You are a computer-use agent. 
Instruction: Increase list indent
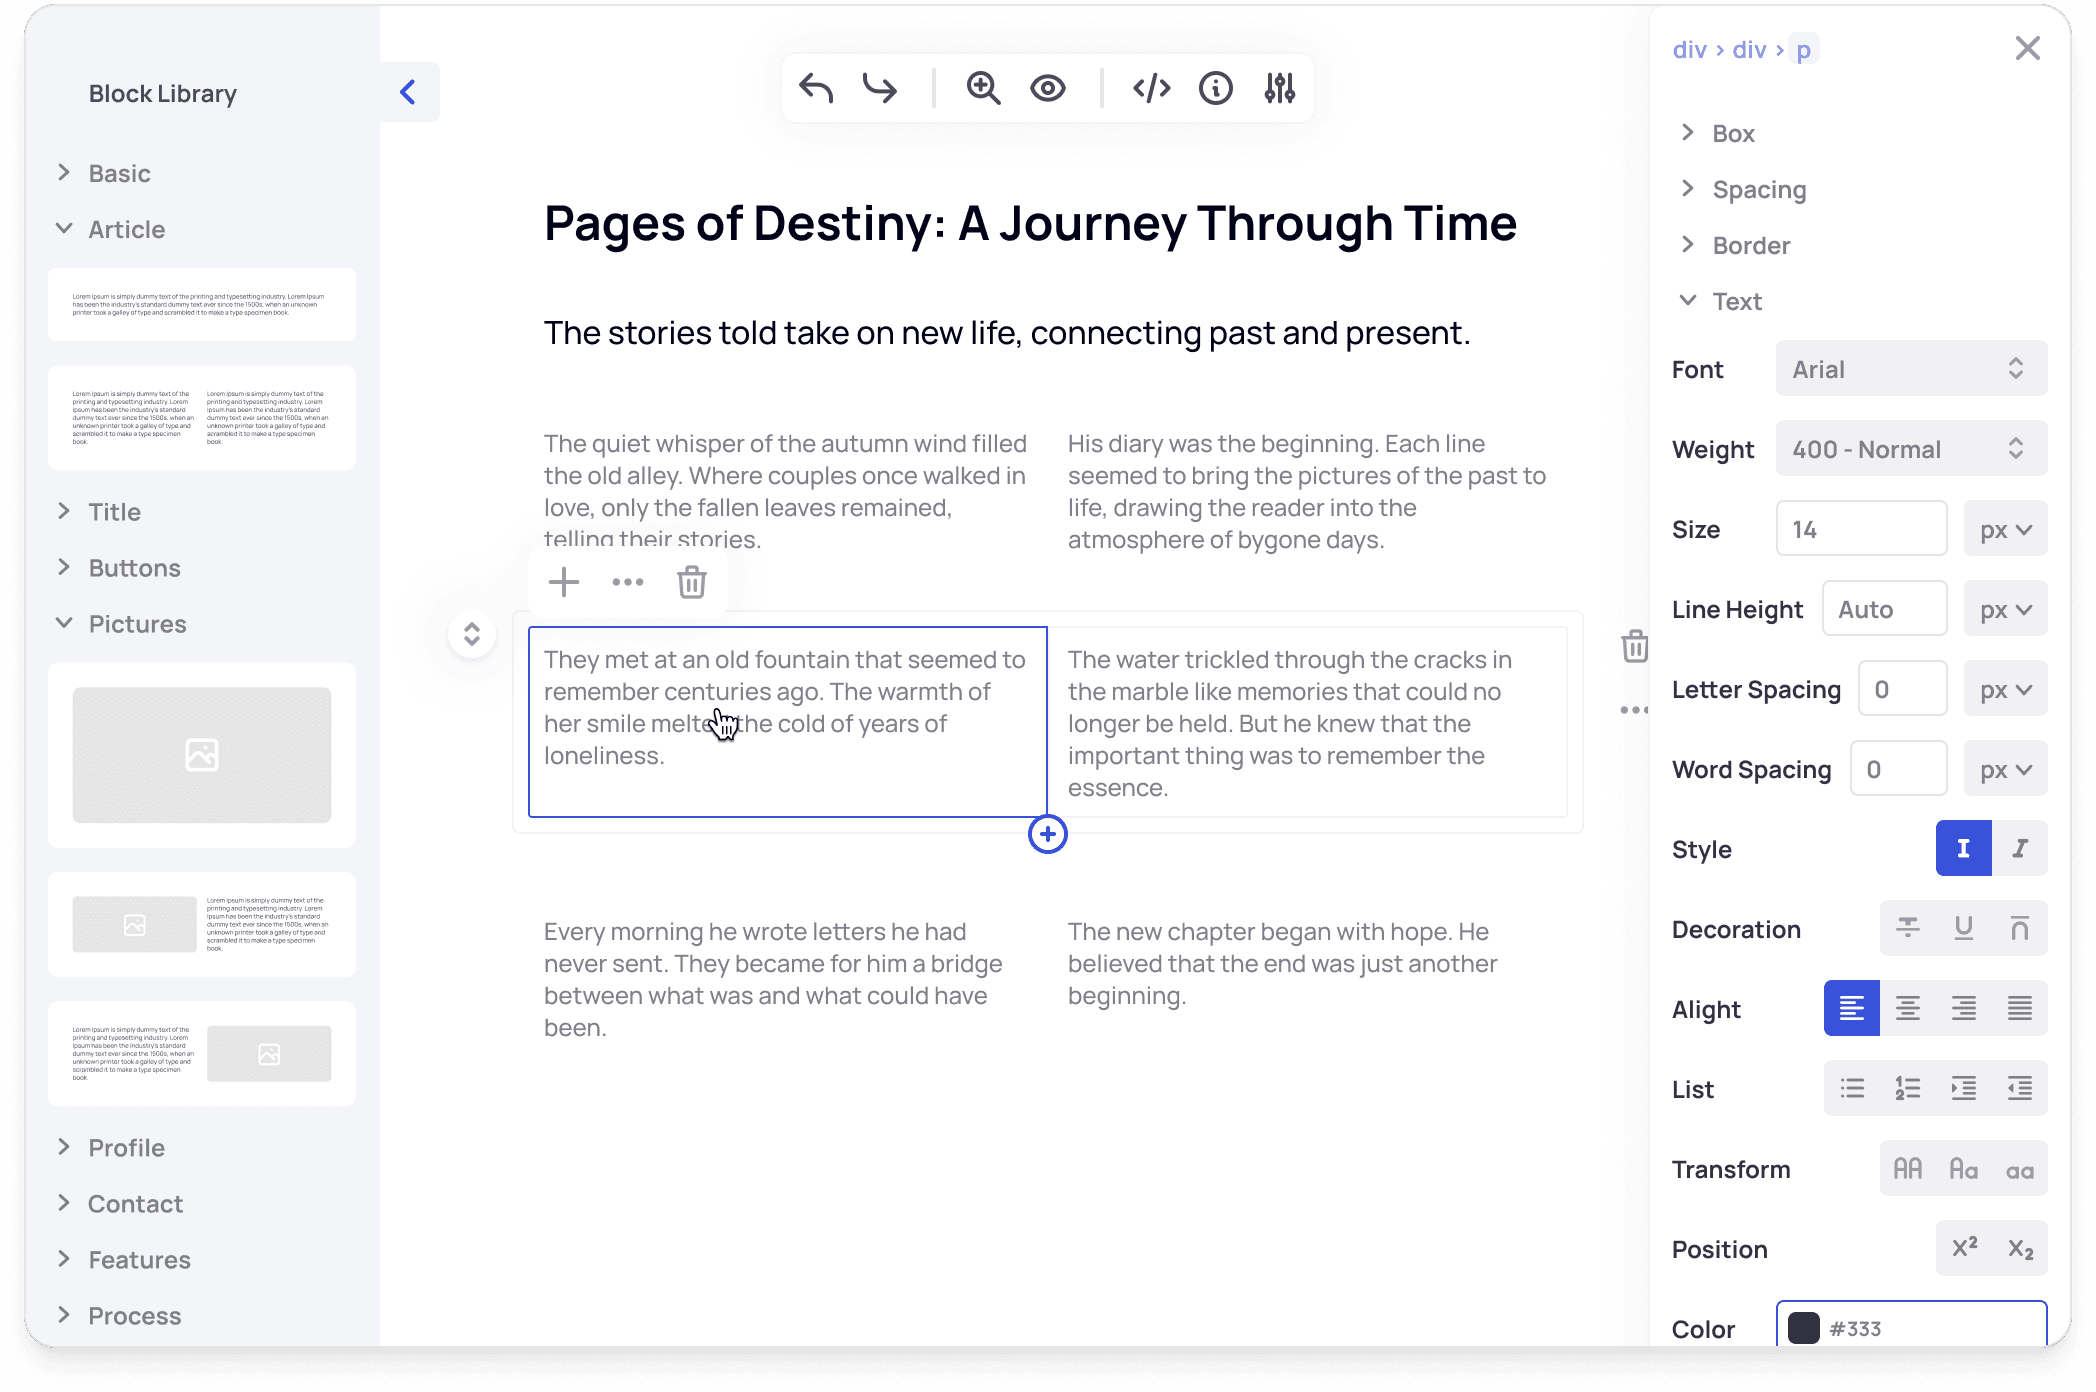tap(1964, 1088)
